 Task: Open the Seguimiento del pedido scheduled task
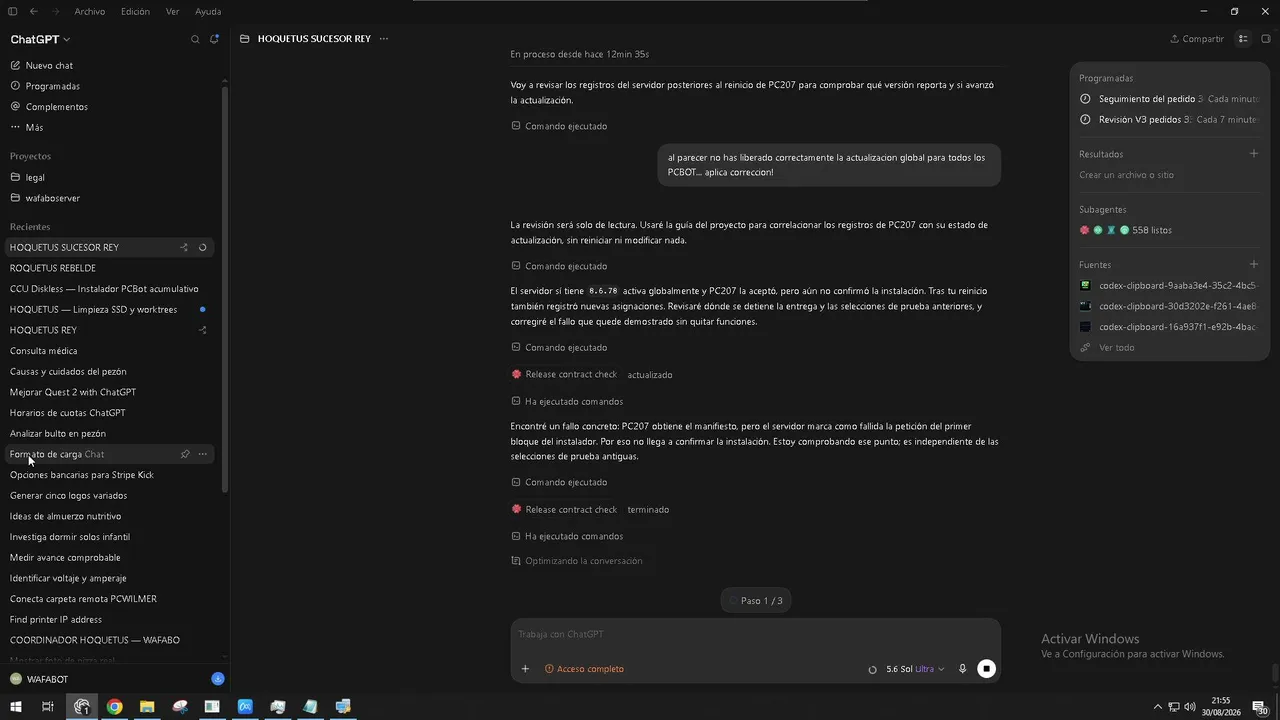[x=1169, y=99]
